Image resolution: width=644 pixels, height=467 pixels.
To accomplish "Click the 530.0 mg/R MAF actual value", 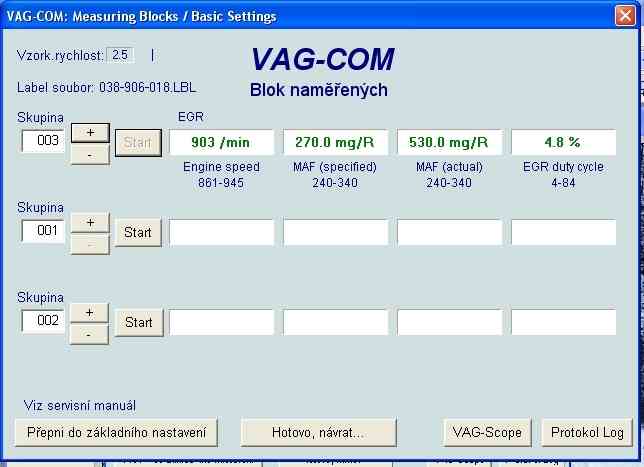I will click(x=450, y=143).
